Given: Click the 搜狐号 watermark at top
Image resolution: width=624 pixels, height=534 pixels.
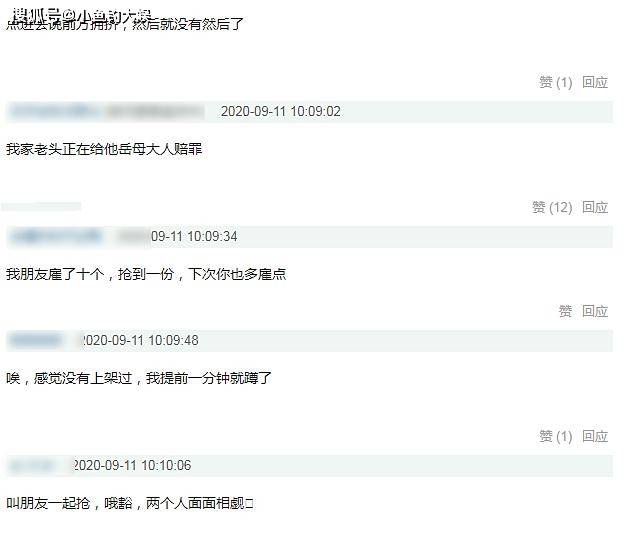Looking at the screenshot, I should pos(81,16).
